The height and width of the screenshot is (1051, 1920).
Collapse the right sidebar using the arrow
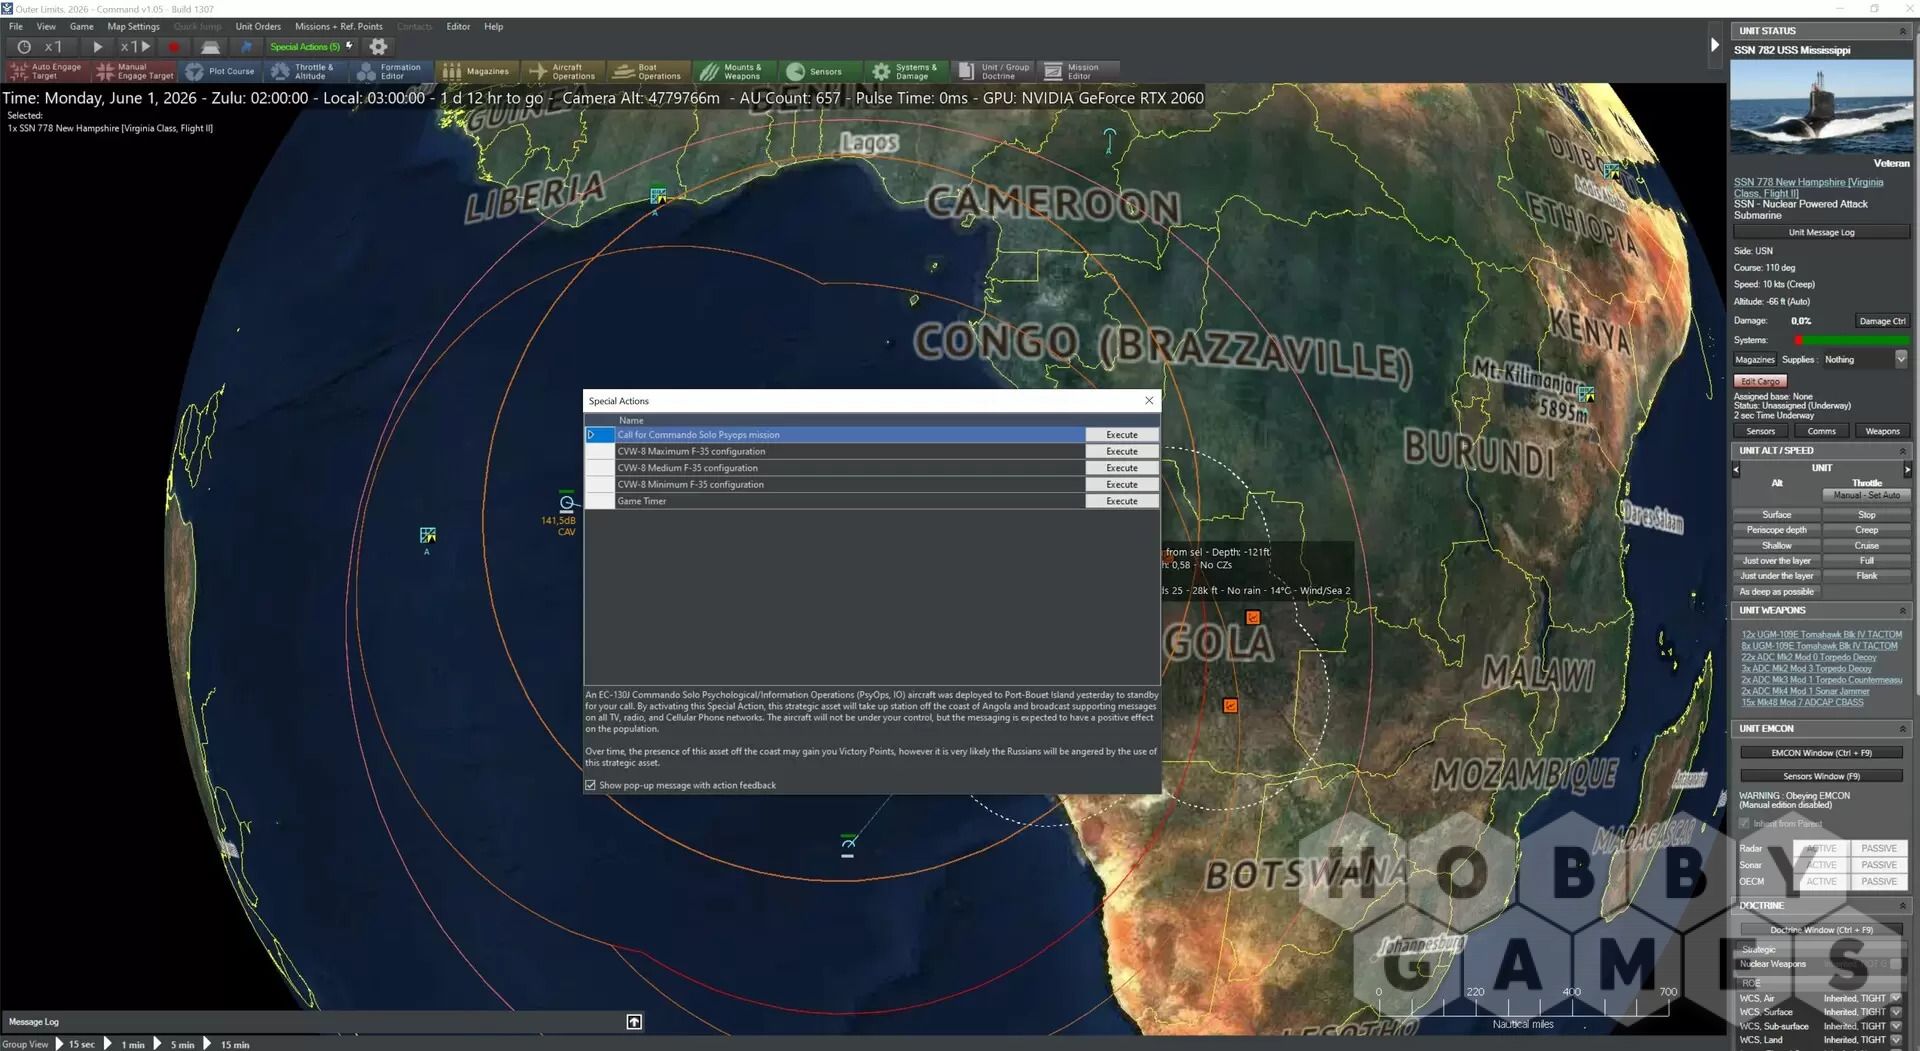(x=1714, y=45)
